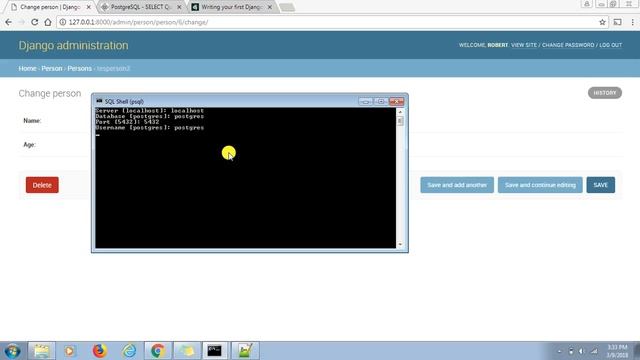640x360 pixels.
Task: Open Internet Explorer from taskbar
Action: coord(129,351)
